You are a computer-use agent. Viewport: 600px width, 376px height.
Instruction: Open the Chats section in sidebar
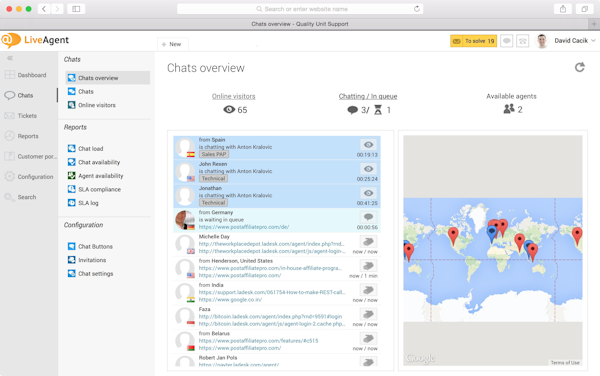point(19,95)
